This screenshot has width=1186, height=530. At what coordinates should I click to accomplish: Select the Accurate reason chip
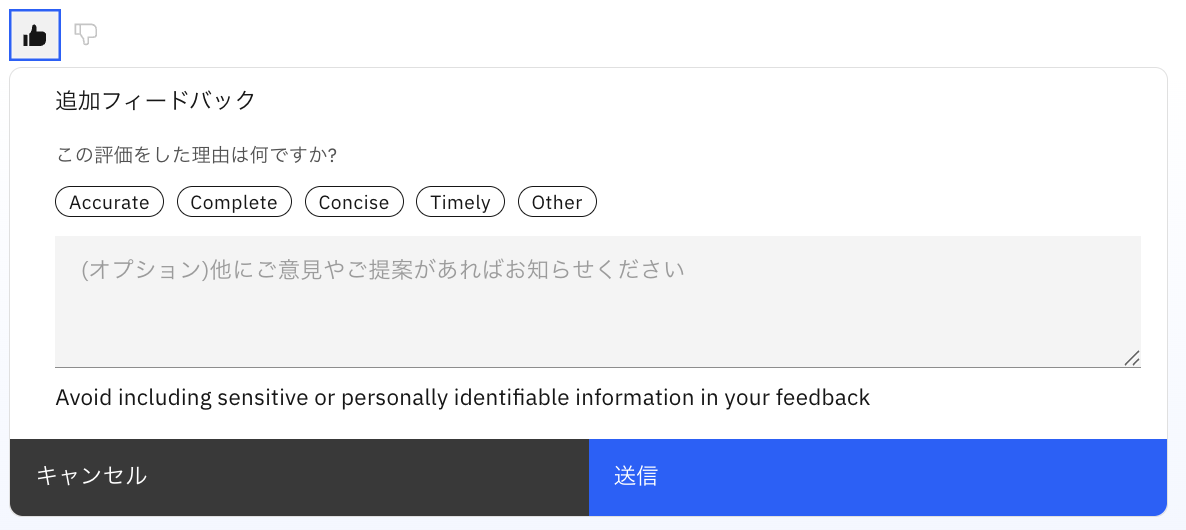109,202
